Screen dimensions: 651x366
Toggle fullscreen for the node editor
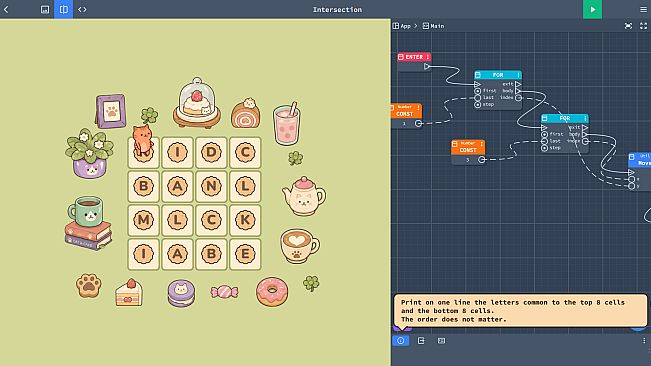(x=643, y=26)
